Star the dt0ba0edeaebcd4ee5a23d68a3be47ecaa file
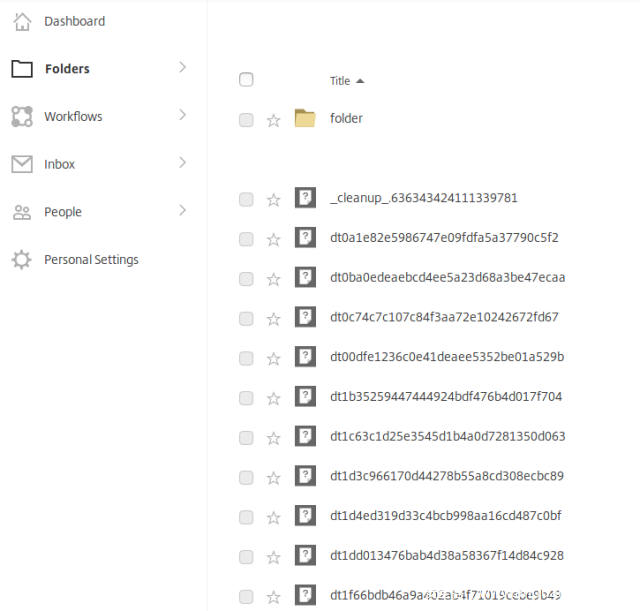Image resolution: width=640 pixels, height=611 pixels. (x=273, y=280)
